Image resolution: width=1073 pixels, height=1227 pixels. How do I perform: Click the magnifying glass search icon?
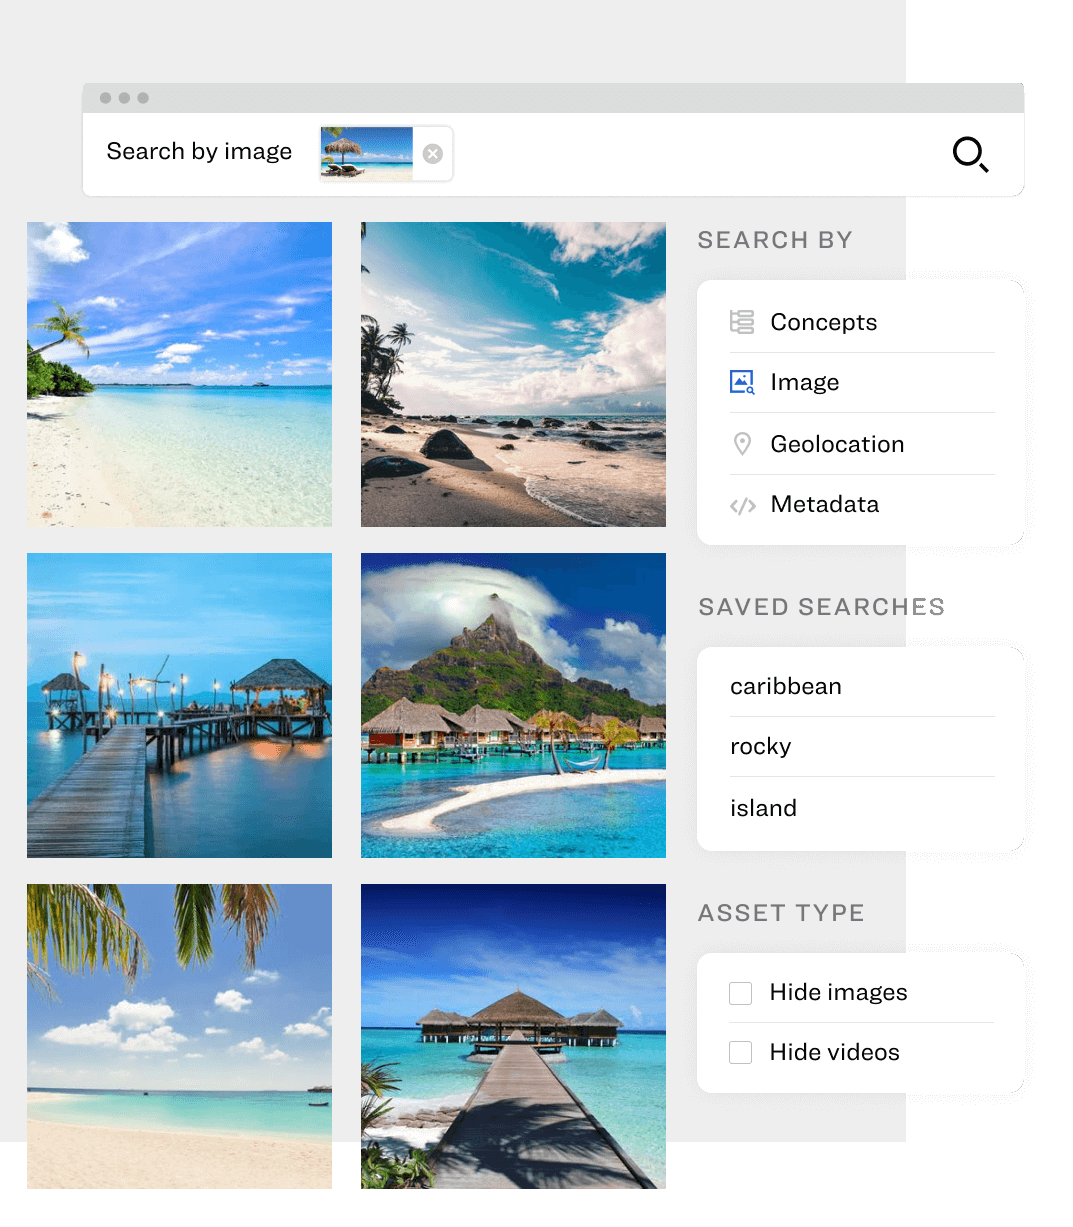970,154
